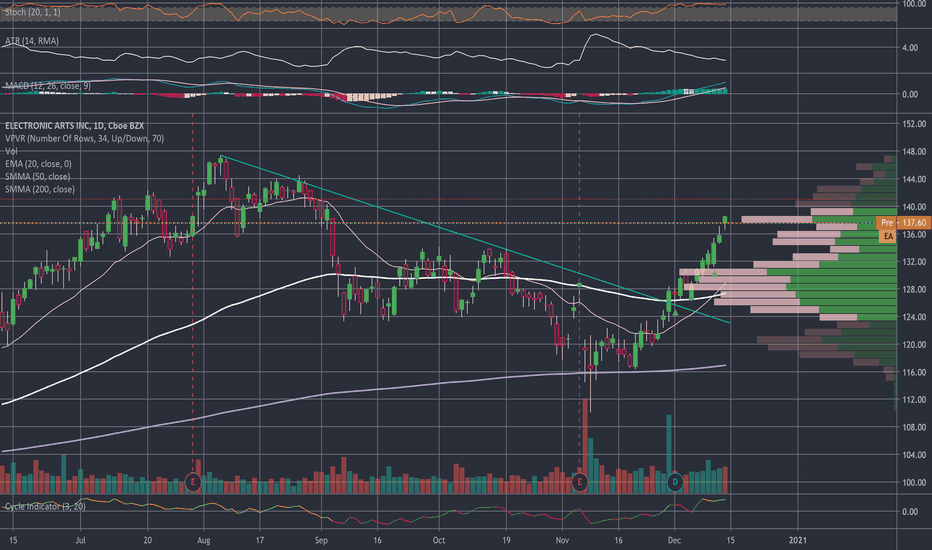
Task: Click the 148.00 price axis label
Action: tap(914, 152)
